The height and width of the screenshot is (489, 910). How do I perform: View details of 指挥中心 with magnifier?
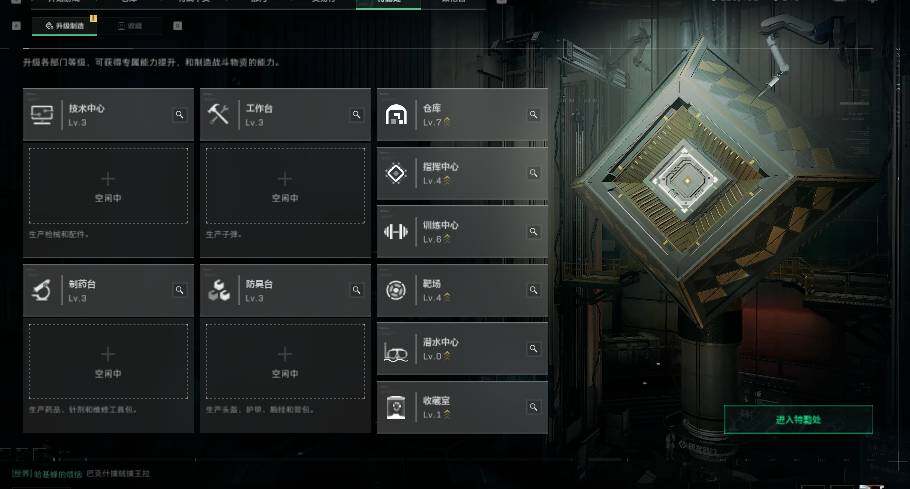coord(533,173)
